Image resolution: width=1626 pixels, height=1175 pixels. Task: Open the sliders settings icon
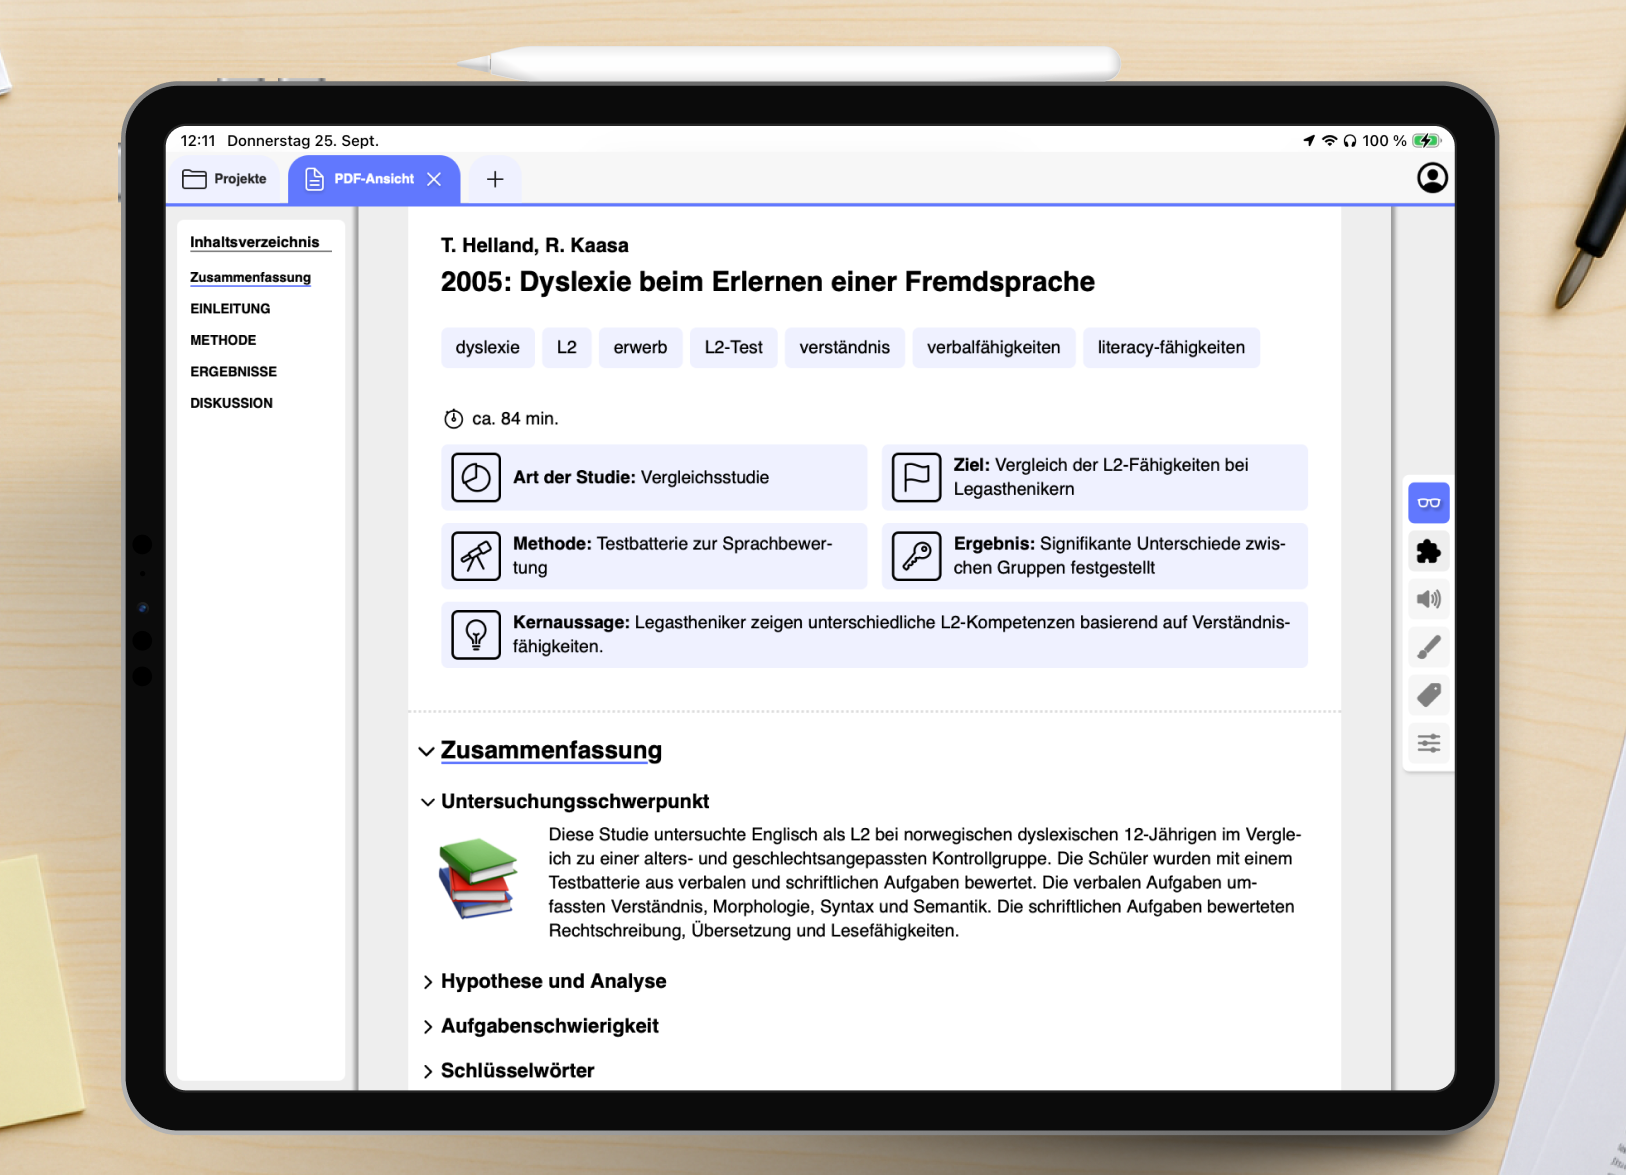1428,743
